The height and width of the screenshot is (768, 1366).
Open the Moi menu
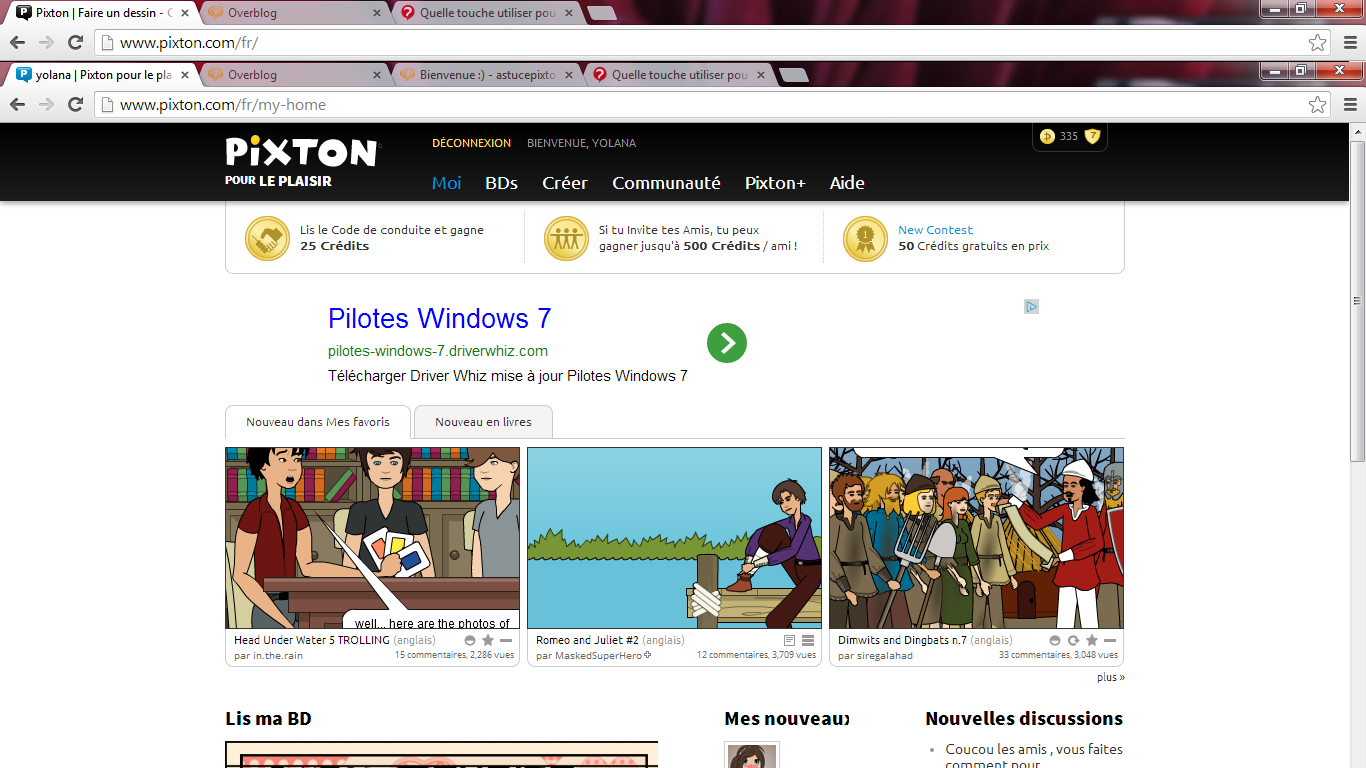pos(446,183)
